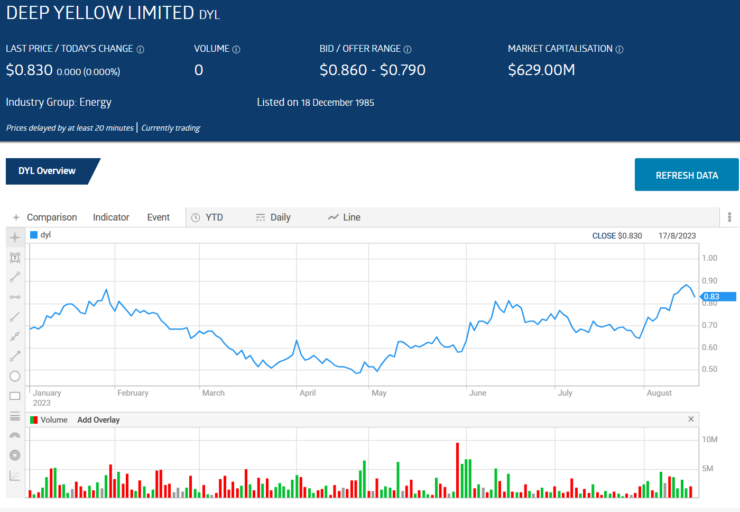Click the 0.83 current price marker

click(718, 296)
